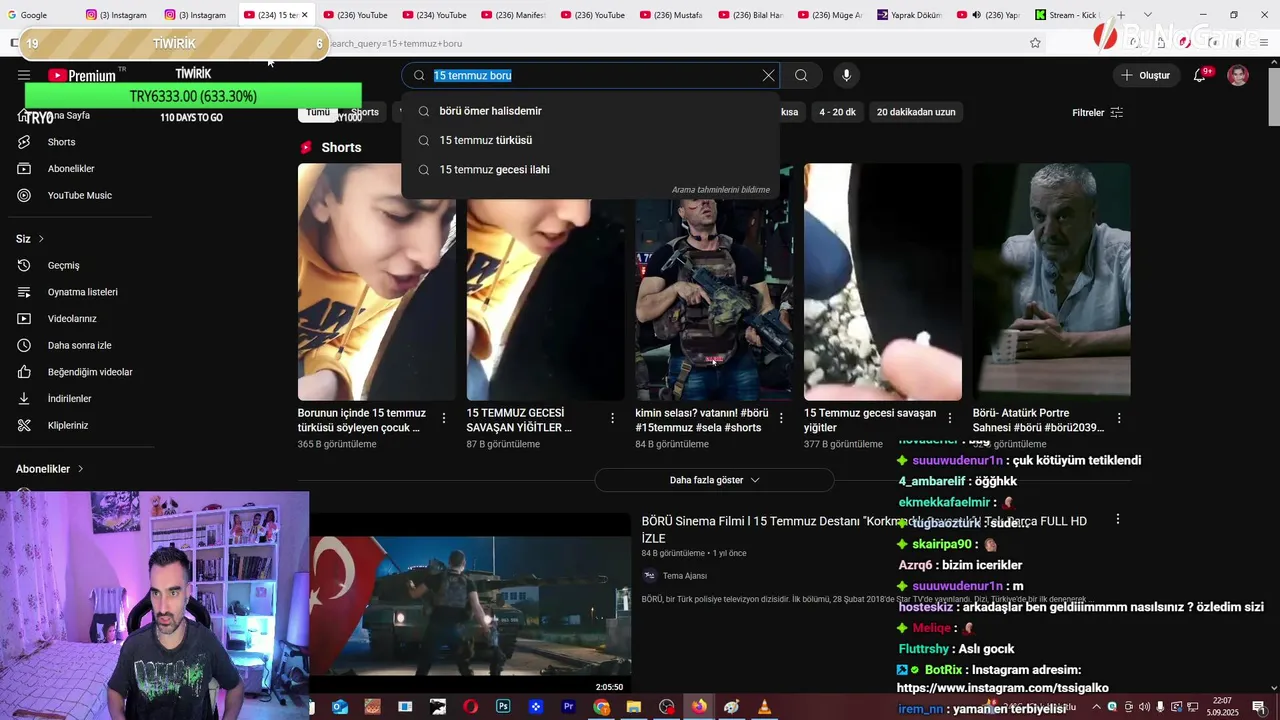Open short Borunun içinde 15 temmuz türküsü
Screen dimensions: 1280x720
coord(376,282)
